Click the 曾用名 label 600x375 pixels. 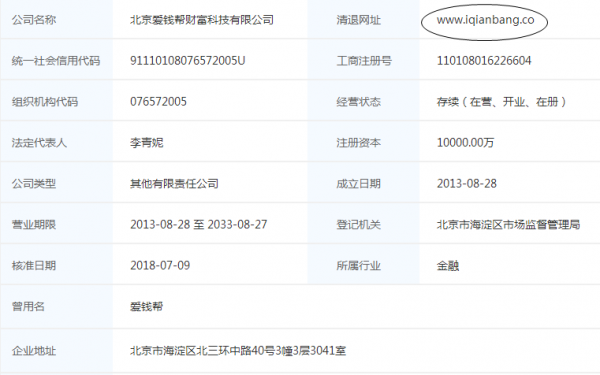[28, 307]
